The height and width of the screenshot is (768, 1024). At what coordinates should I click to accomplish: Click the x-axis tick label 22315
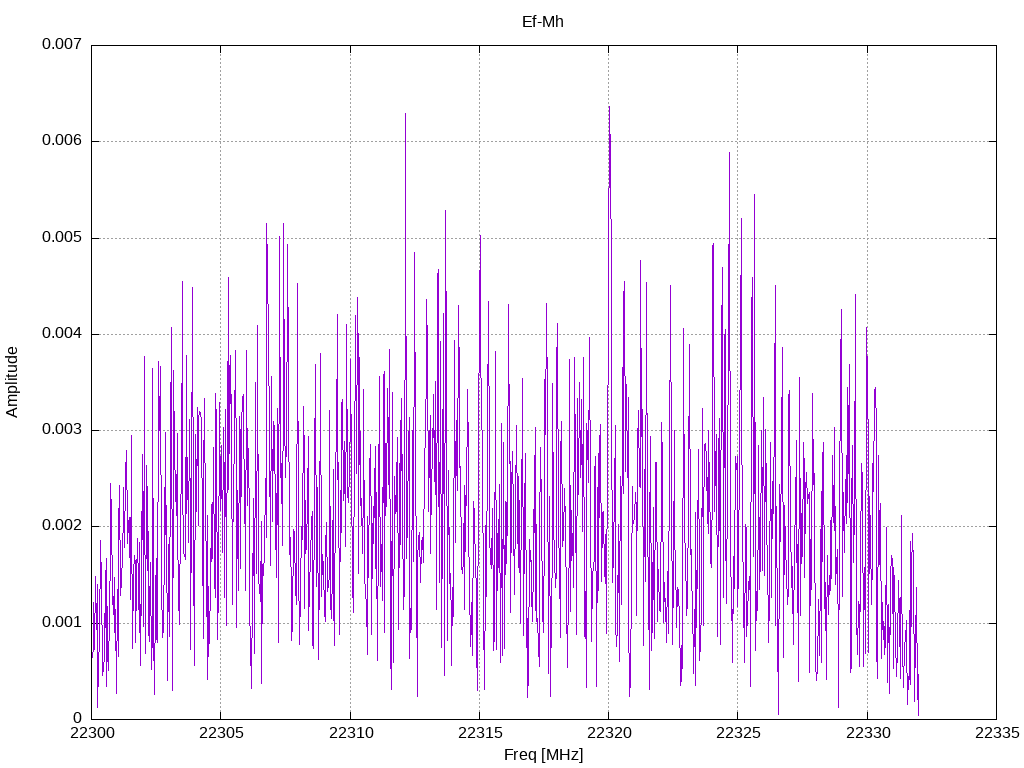(x=479, y=733)
